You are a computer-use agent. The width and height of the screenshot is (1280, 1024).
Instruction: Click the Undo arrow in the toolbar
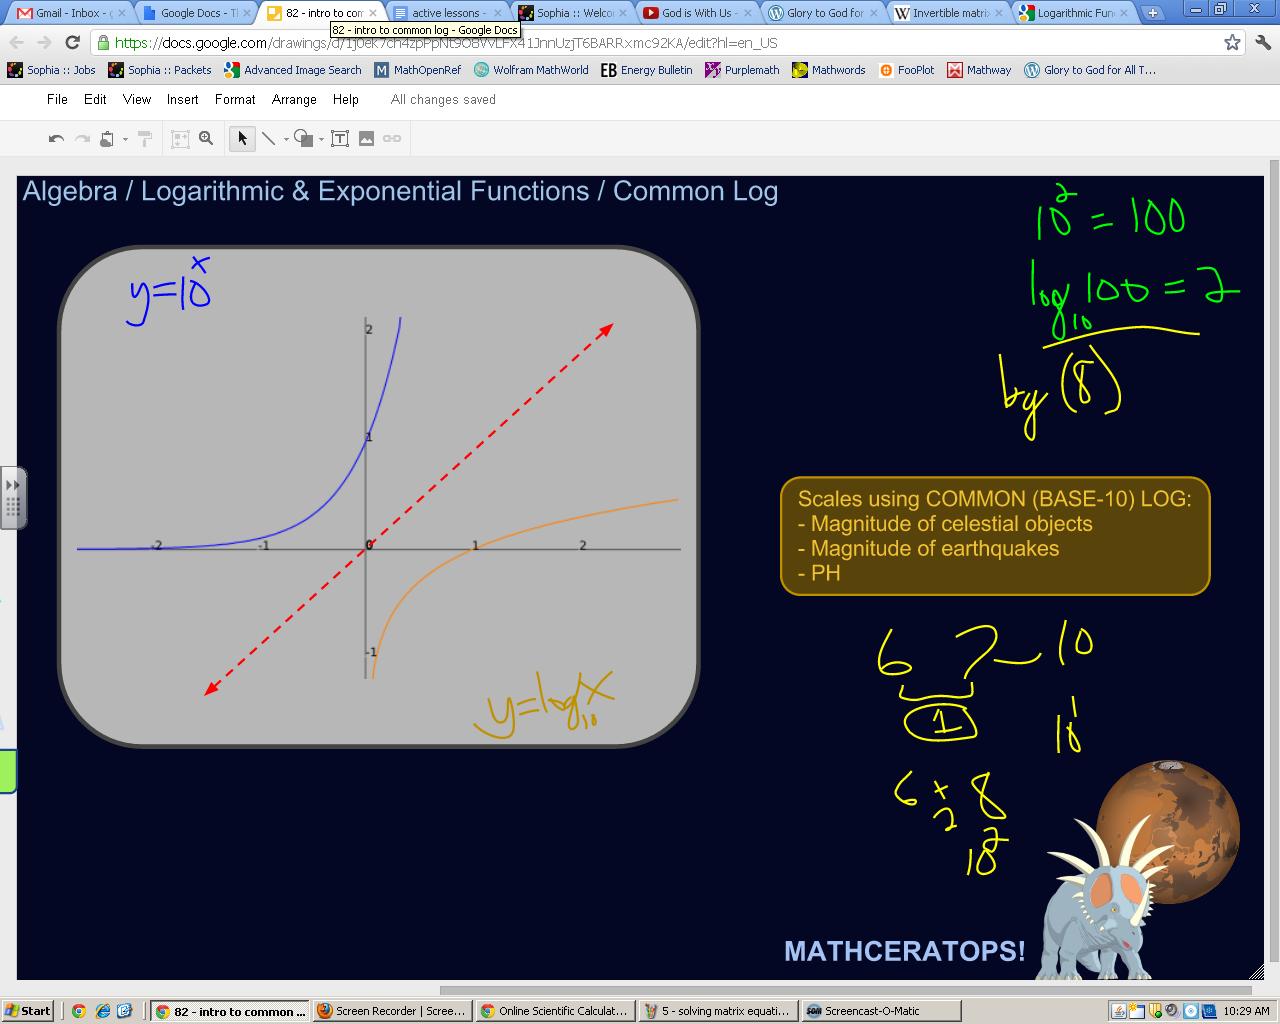click(57, 139)
